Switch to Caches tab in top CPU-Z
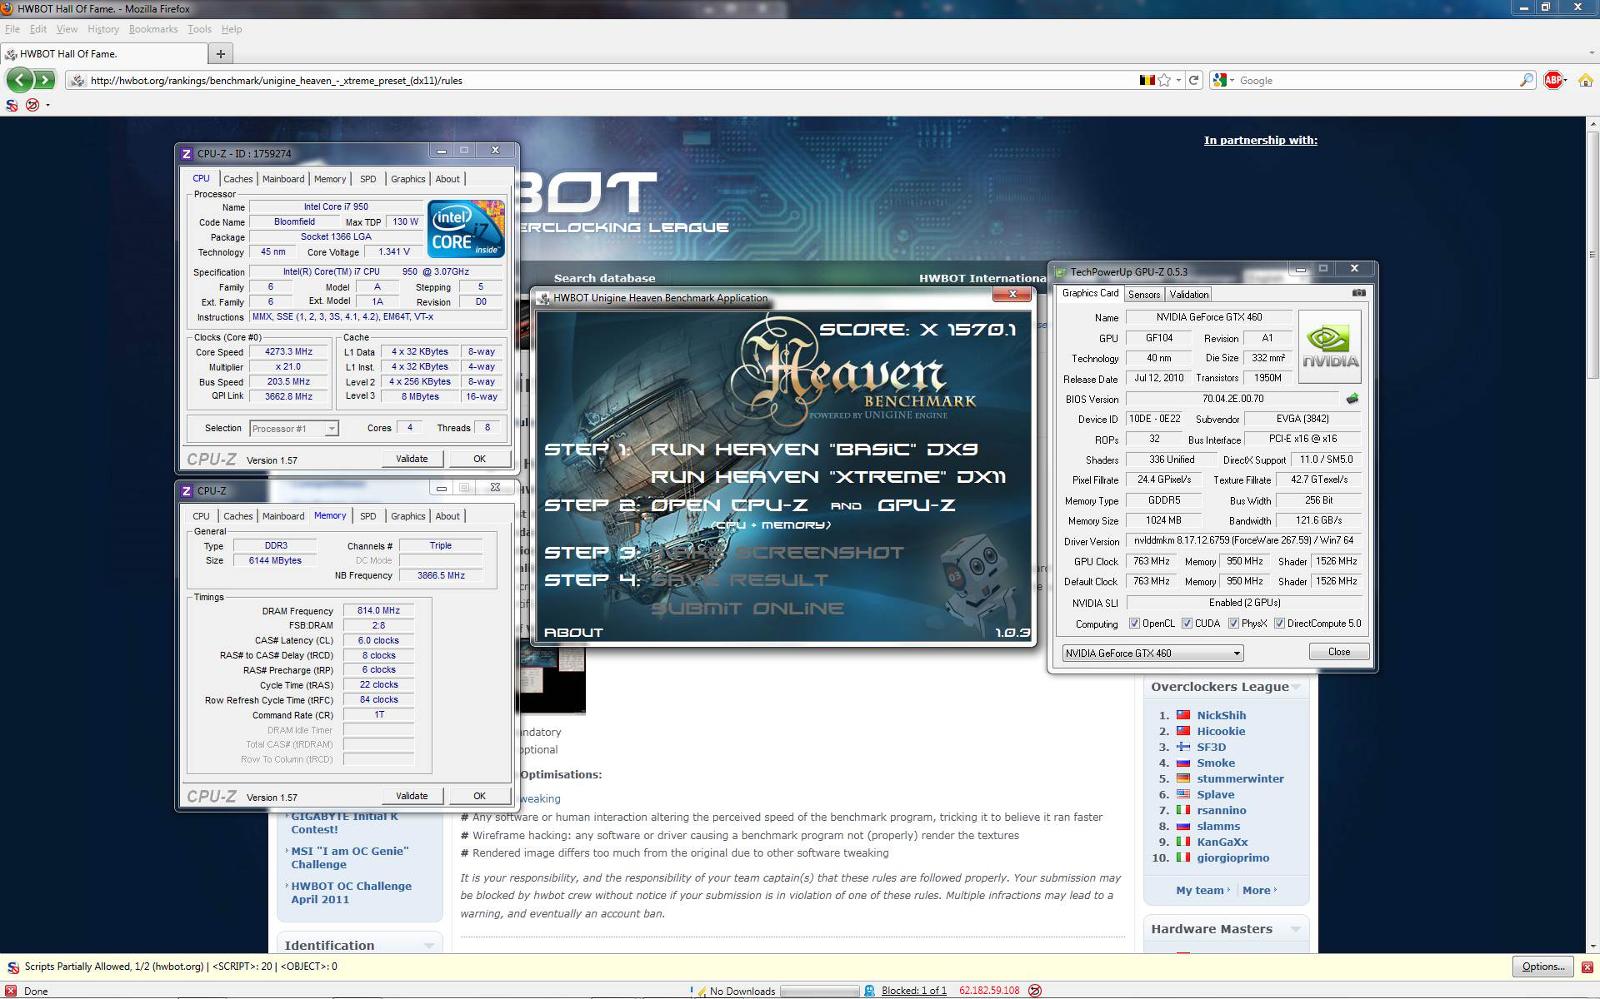 pyautogui.click(x=238, y=179)
